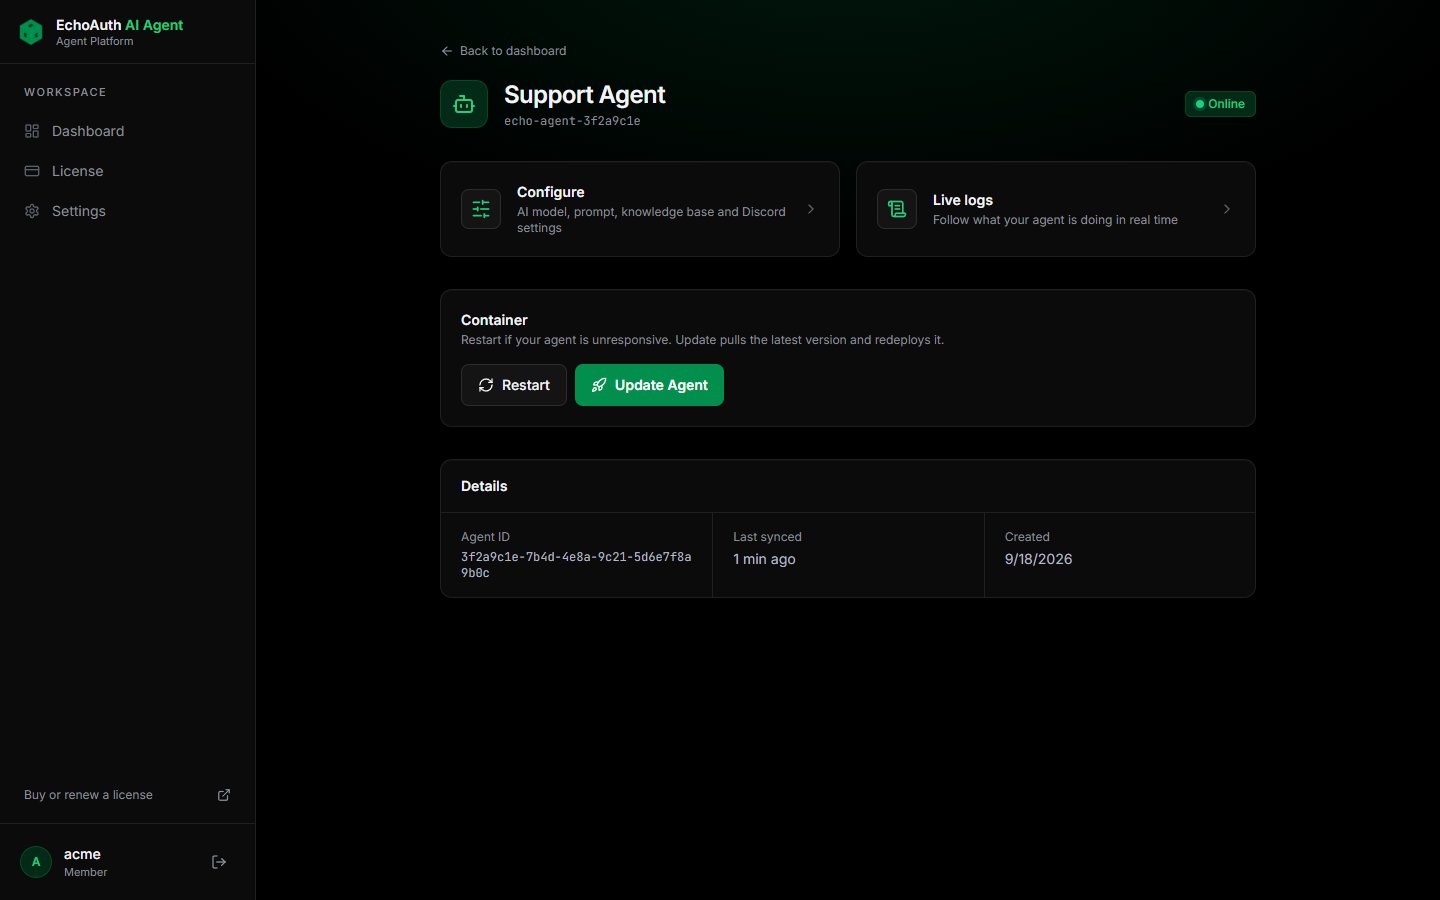The width and height of the screenshot is (1440, 900).
Task: Click the Support Agent heading
Action: pyautogui.click(x=585, y=95)
